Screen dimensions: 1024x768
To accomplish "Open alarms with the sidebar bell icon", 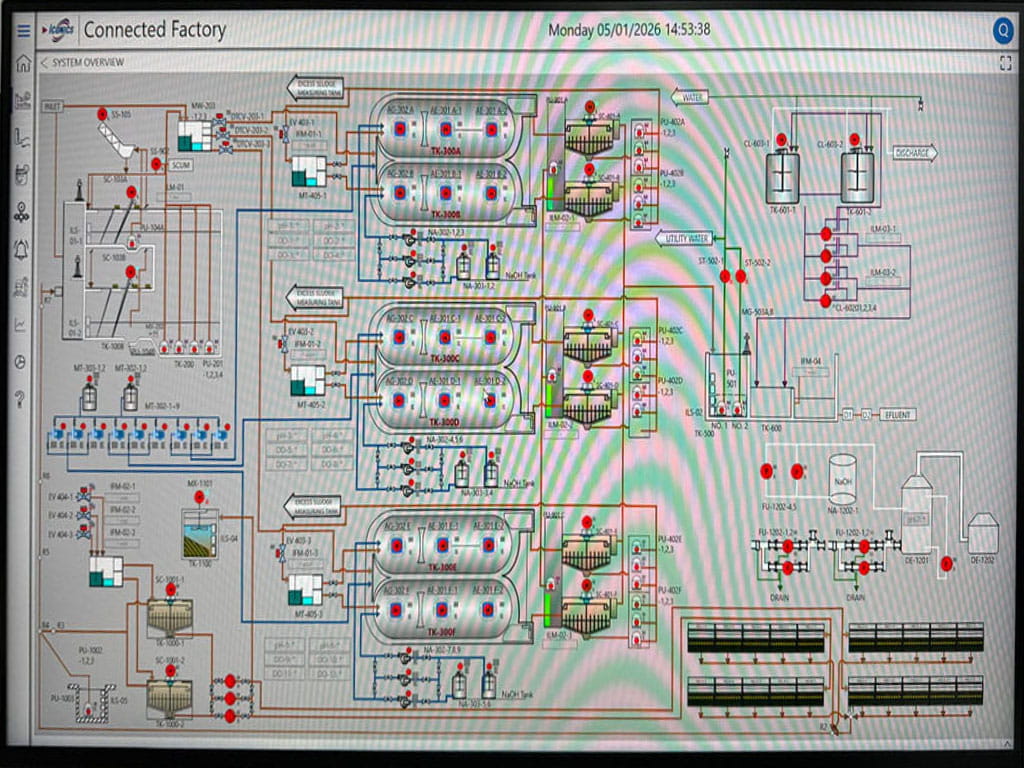I will (22, 249).
